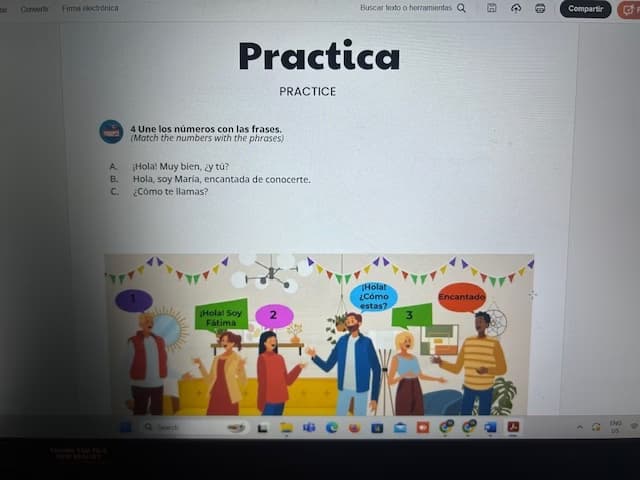Open the ENG US language switcher
Viewport: 640px width, 480px height.
[615, 427]
